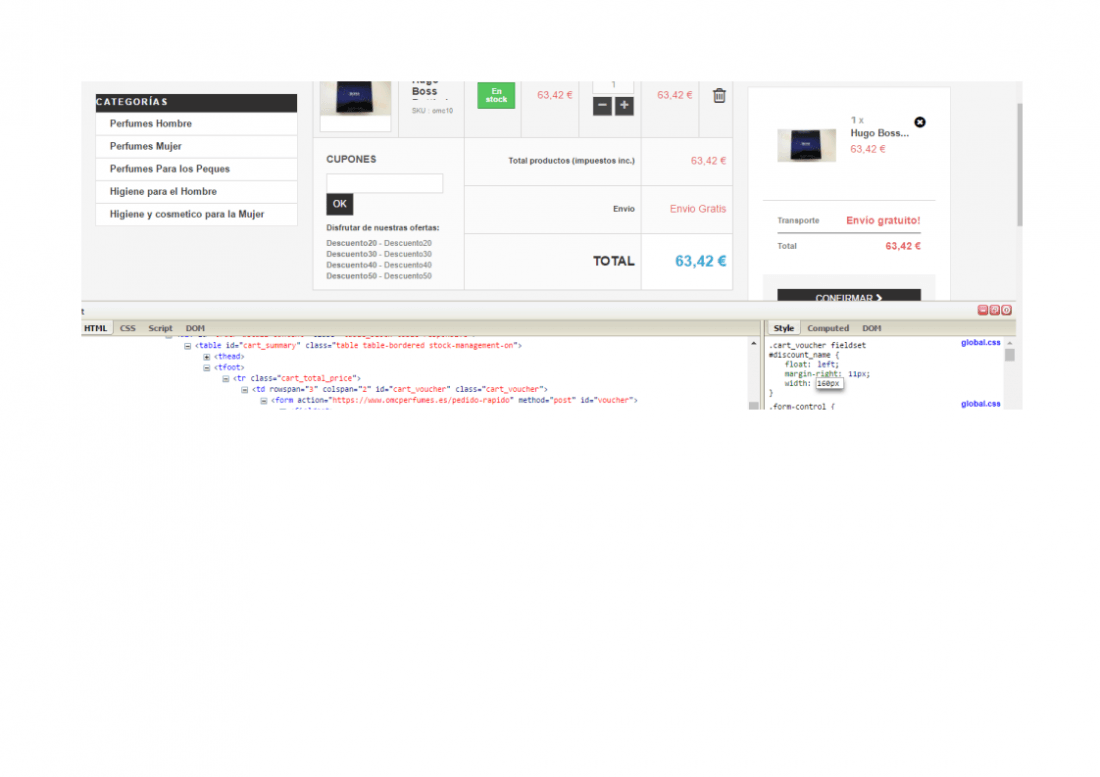Submit the coupon with OK button
This screenshot has width=1100, height=777.
[340, 204]
